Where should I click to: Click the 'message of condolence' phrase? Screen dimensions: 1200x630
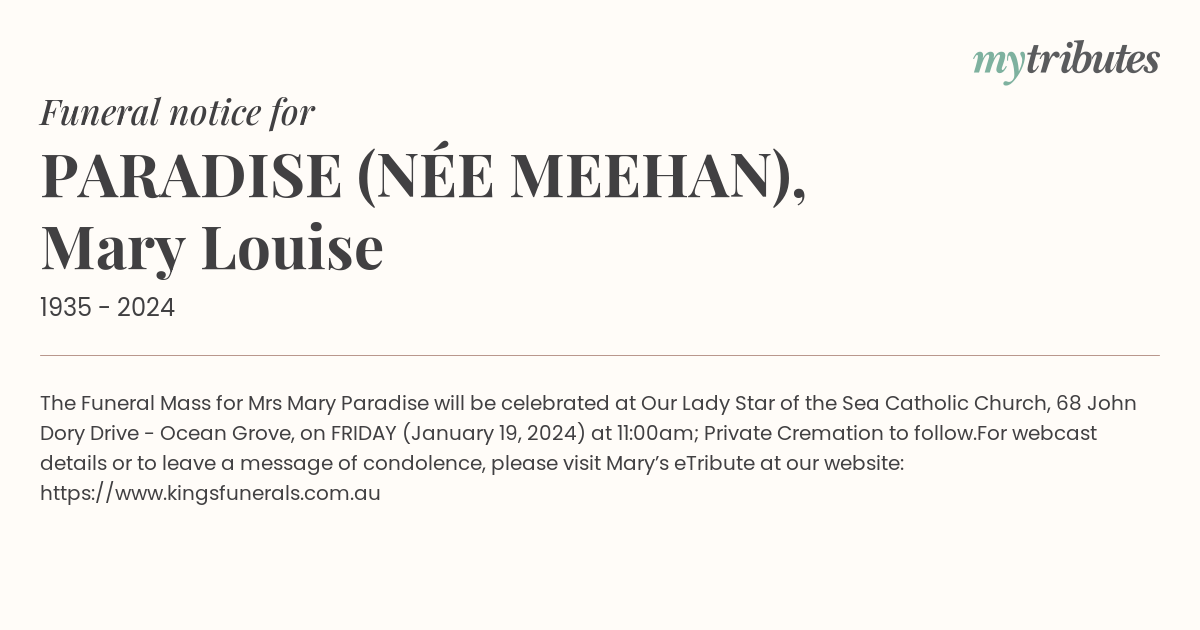[372, 463]
